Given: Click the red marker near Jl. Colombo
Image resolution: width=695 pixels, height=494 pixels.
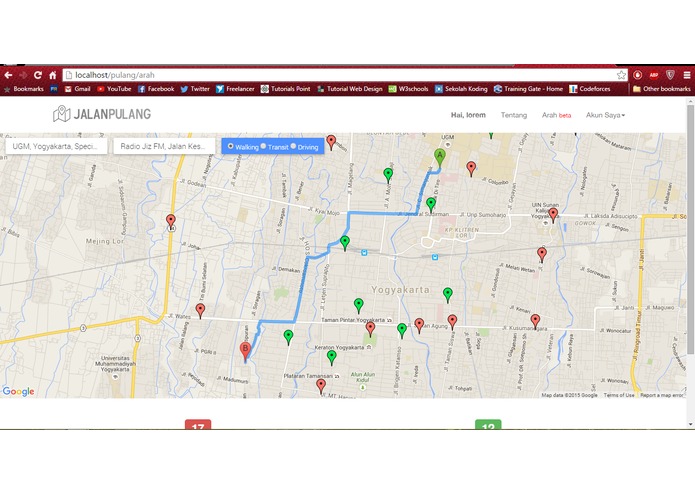Looking at the screenshot, I should (x=472, y=169).
